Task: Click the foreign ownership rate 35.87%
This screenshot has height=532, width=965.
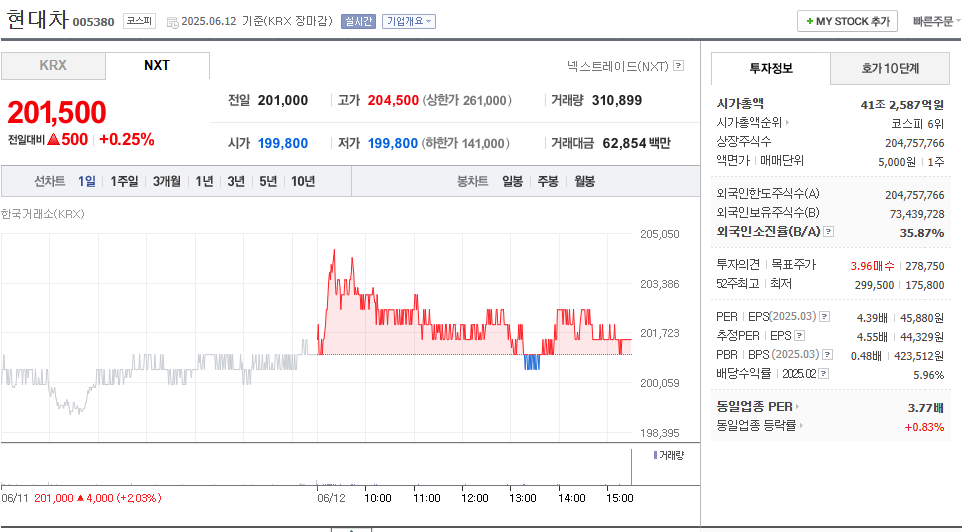Action: coord(921,233)
